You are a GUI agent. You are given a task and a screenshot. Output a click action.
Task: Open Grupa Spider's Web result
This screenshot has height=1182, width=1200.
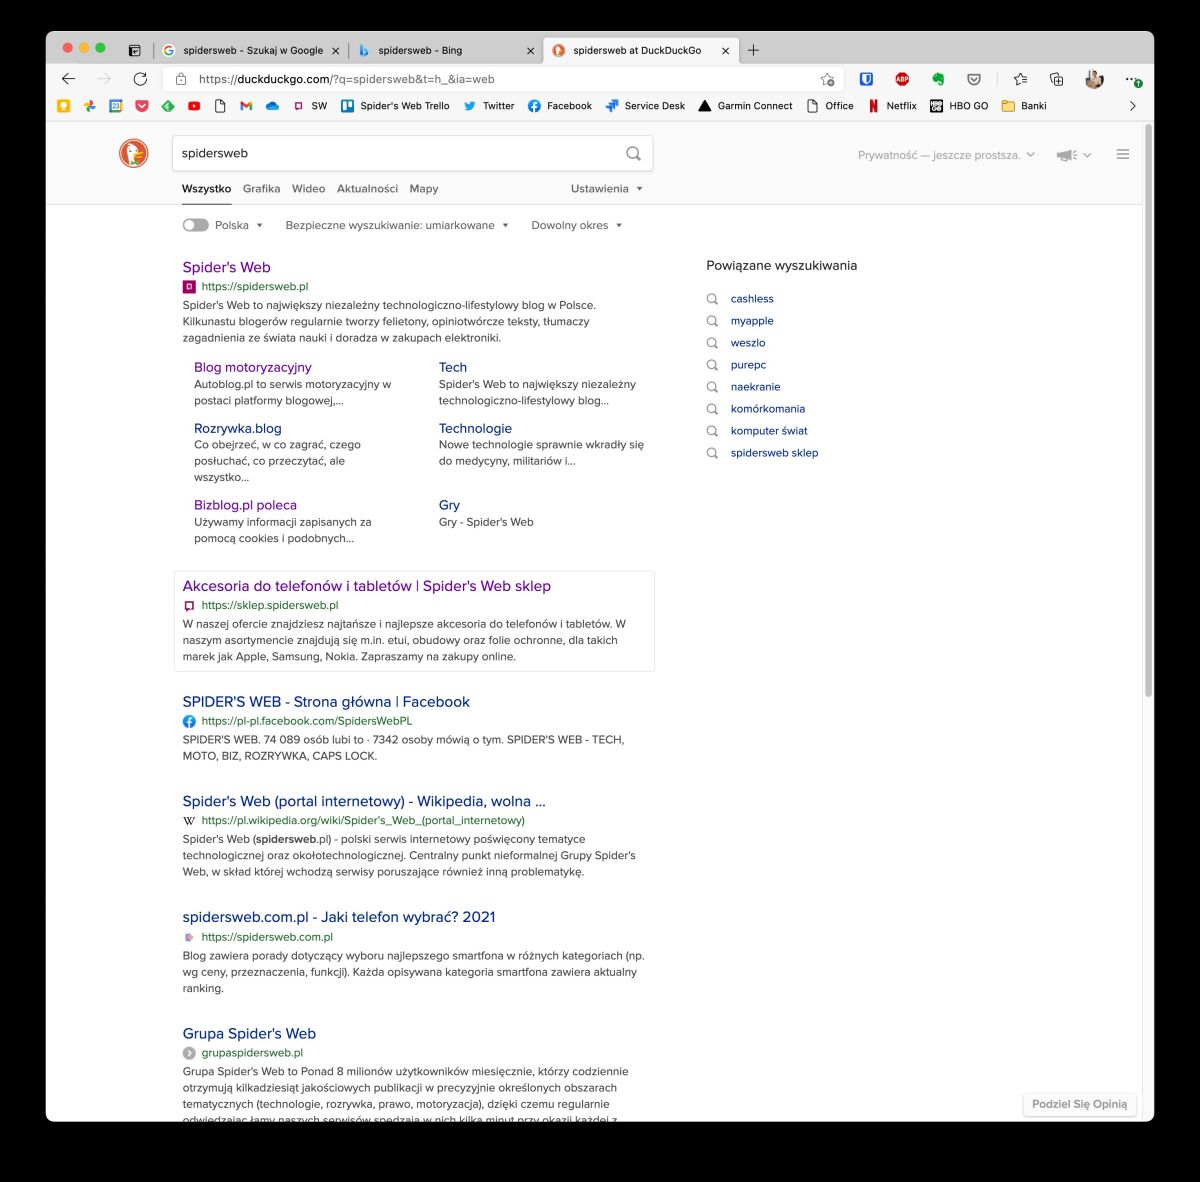[x=249, y=1034]
